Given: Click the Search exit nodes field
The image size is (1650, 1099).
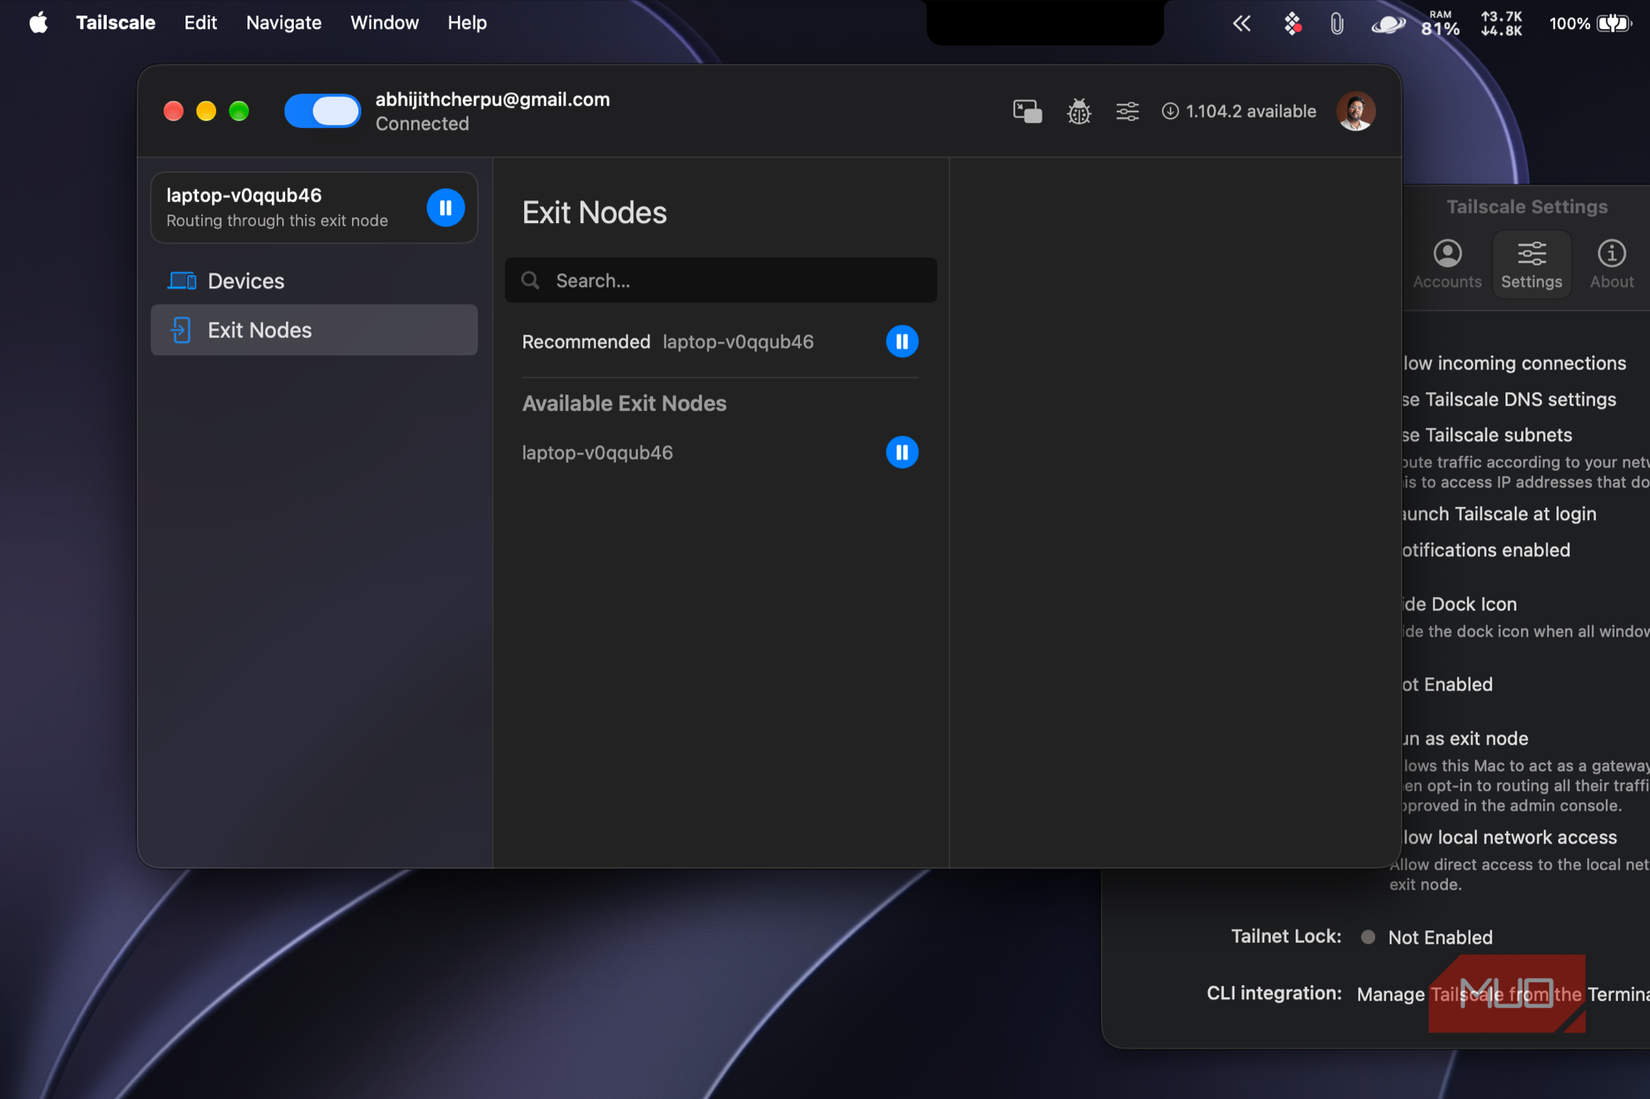Looking at the screenshot, I should pos(721,281).
